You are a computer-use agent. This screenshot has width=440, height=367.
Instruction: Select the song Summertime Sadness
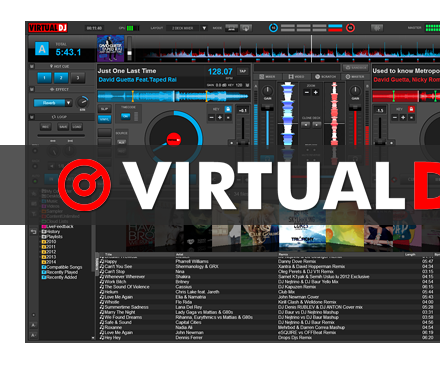(x=267, y=307)
